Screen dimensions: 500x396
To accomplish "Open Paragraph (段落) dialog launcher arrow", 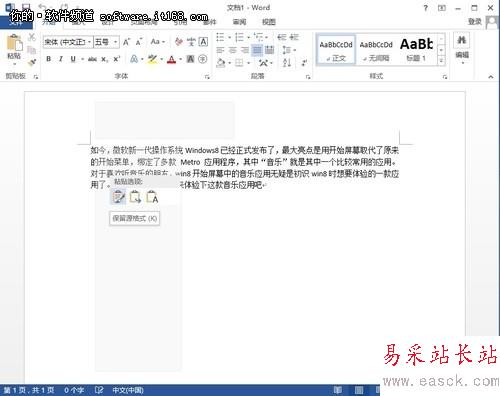I will pyautogui.click(x=308, y=77).
